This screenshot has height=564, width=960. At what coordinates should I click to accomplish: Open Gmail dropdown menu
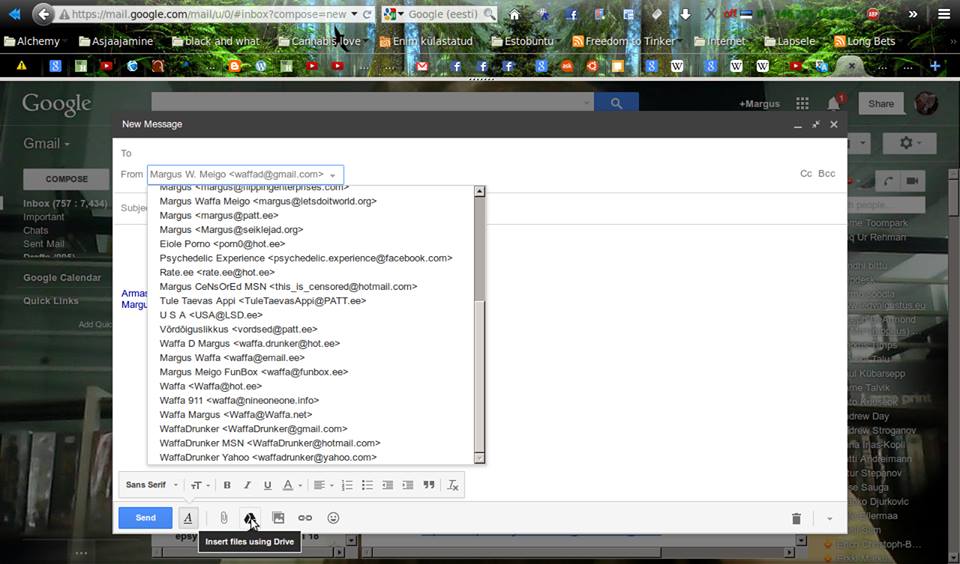(47, 144)
